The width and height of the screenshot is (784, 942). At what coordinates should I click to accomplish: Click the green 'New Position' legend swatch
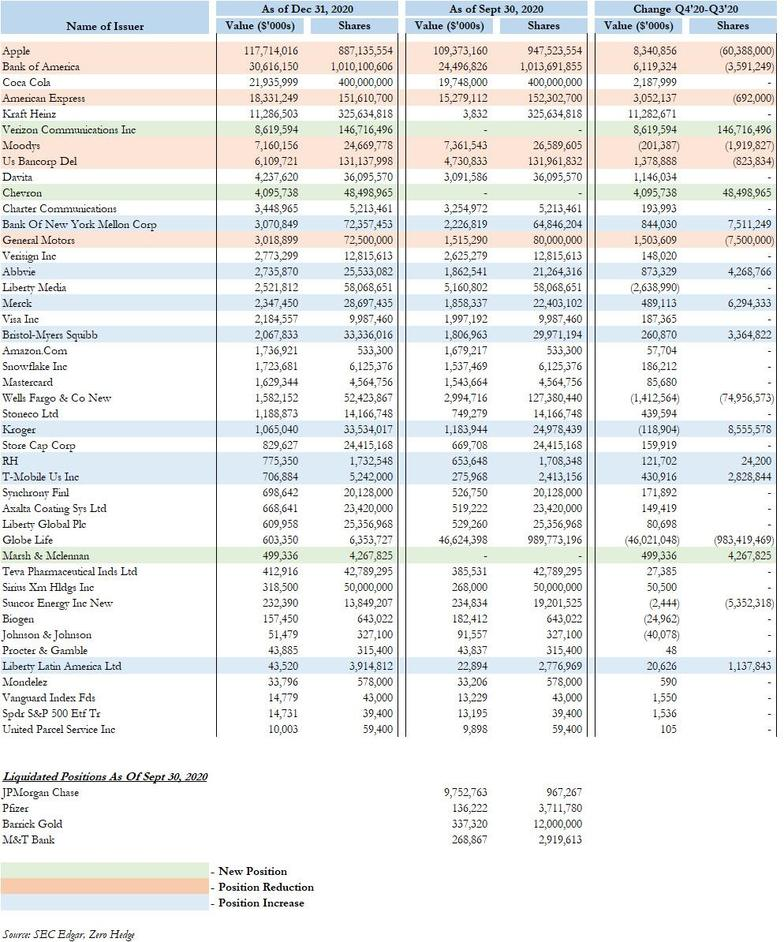105,871
